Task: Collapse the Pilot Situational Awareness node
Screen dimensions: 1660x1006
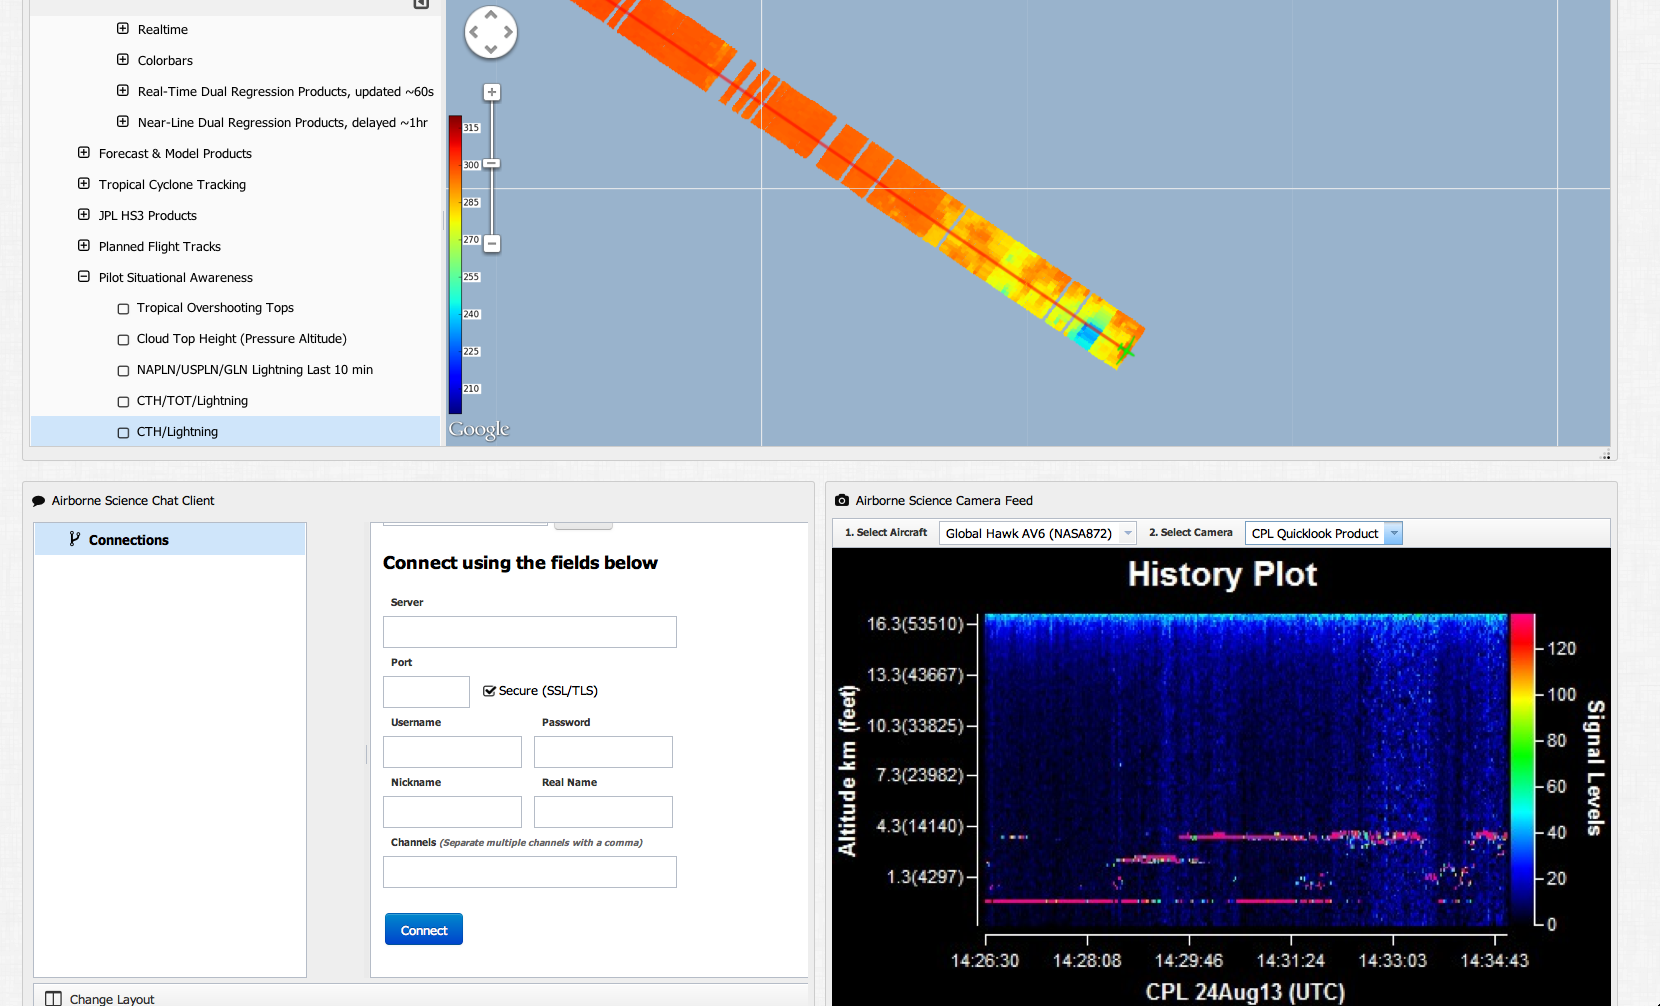Action: click(84, 277)
